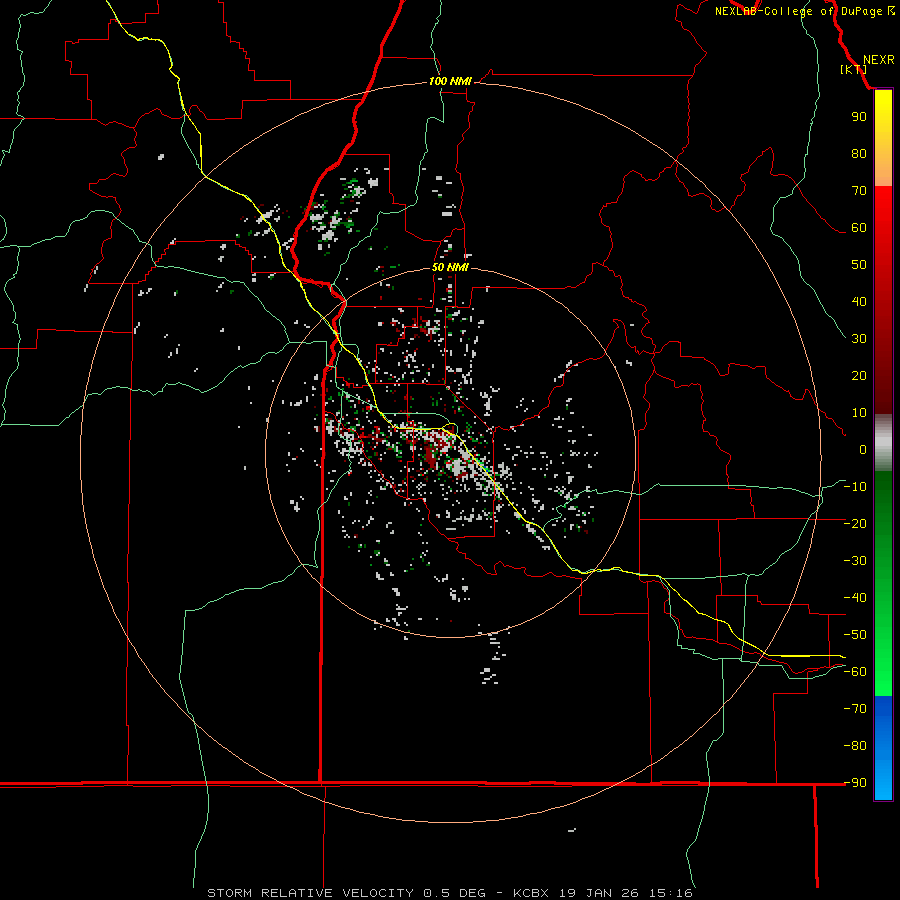Select the 0 value on velocity scale
This screenshot has width=900, height=900.
pos(863,449)
